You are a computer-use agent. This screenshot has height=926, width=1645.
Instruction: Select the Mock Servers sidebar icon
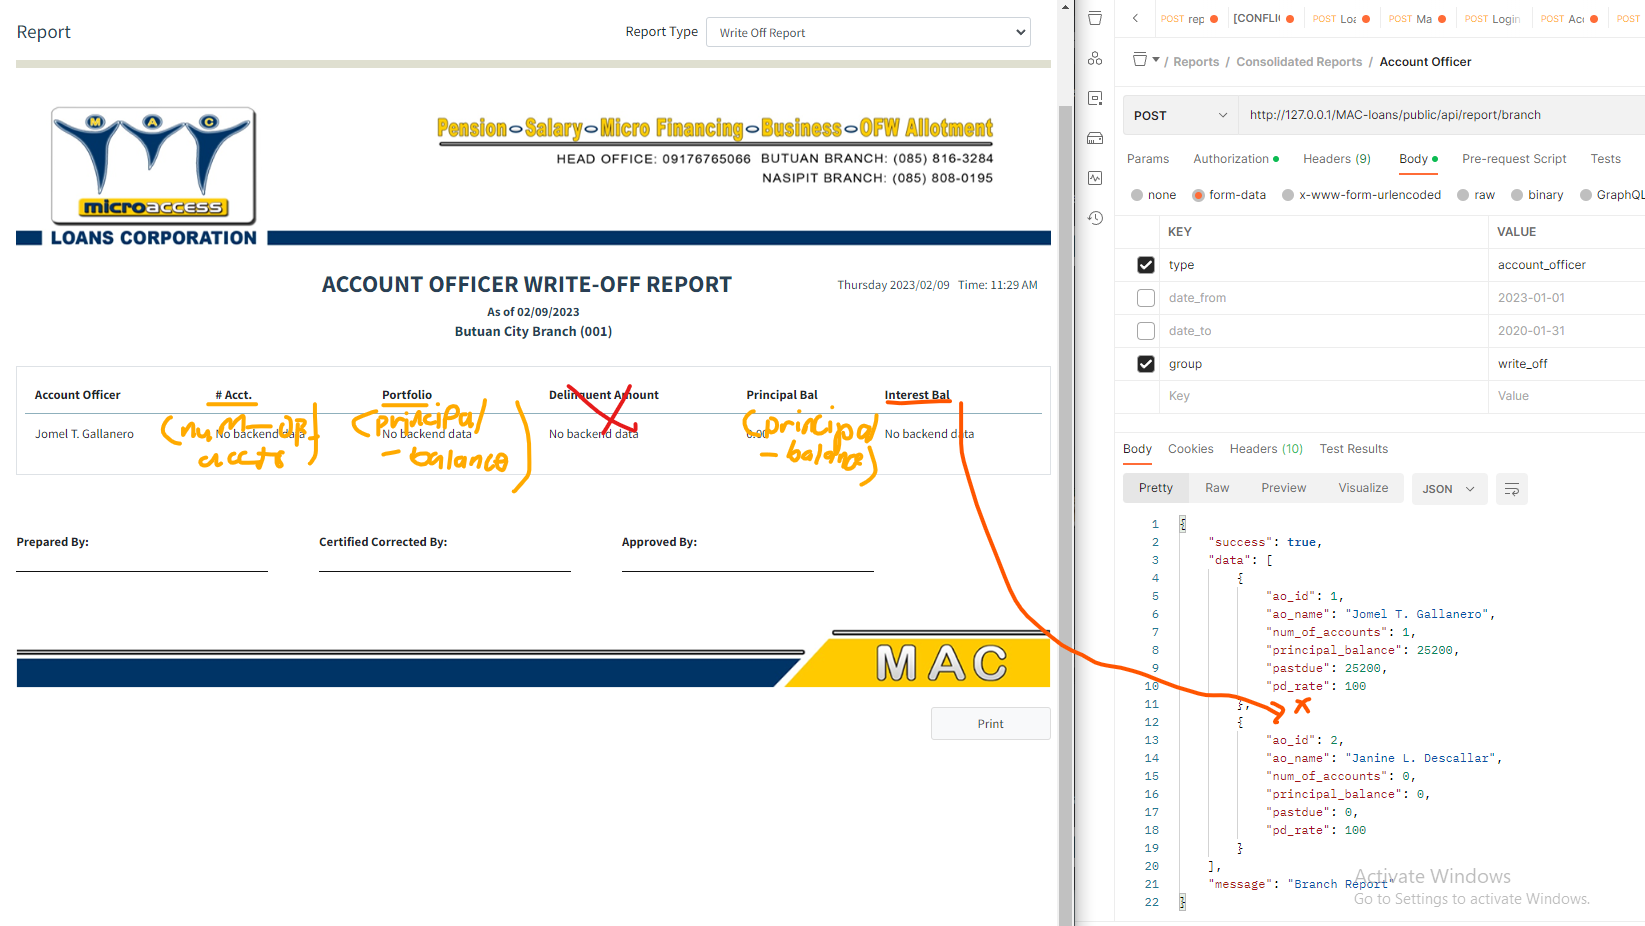pyautogui.click(x=1095, y=137)
